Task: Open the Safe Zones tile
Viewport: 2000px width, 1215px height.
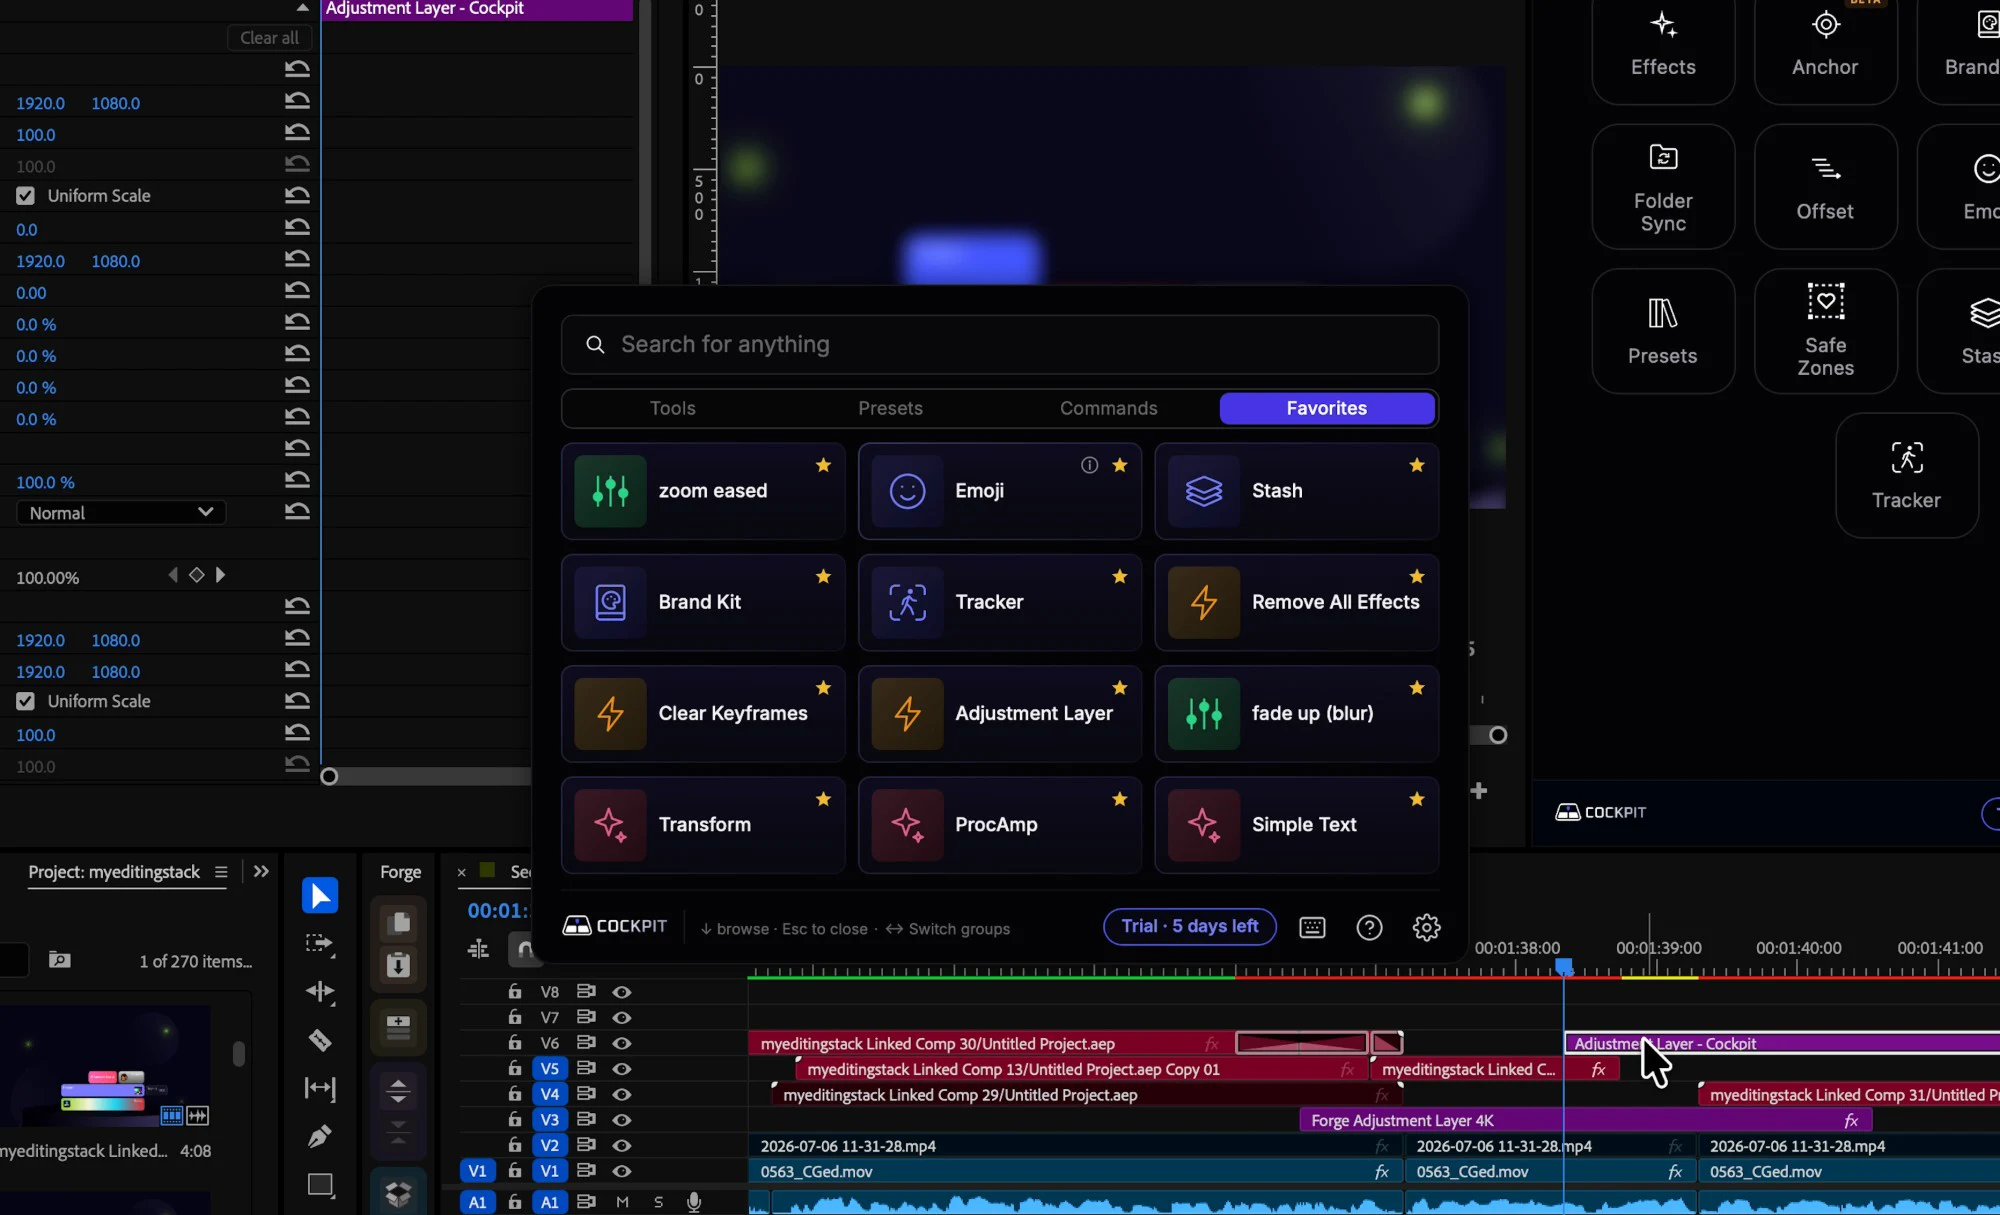Action: 1825,331
